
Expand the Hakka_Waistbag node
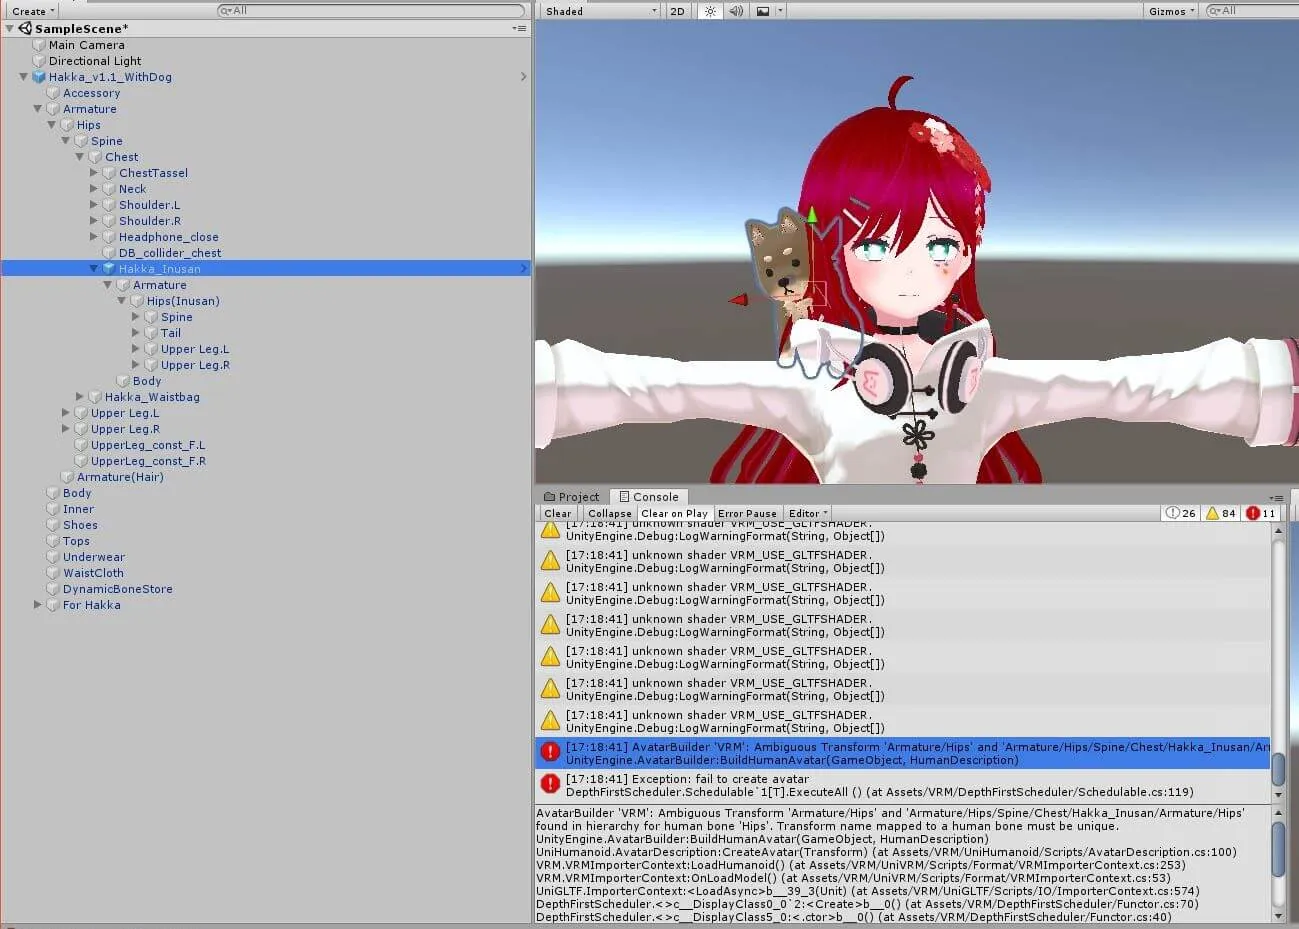pyautogui.click(x=80, y=397)
